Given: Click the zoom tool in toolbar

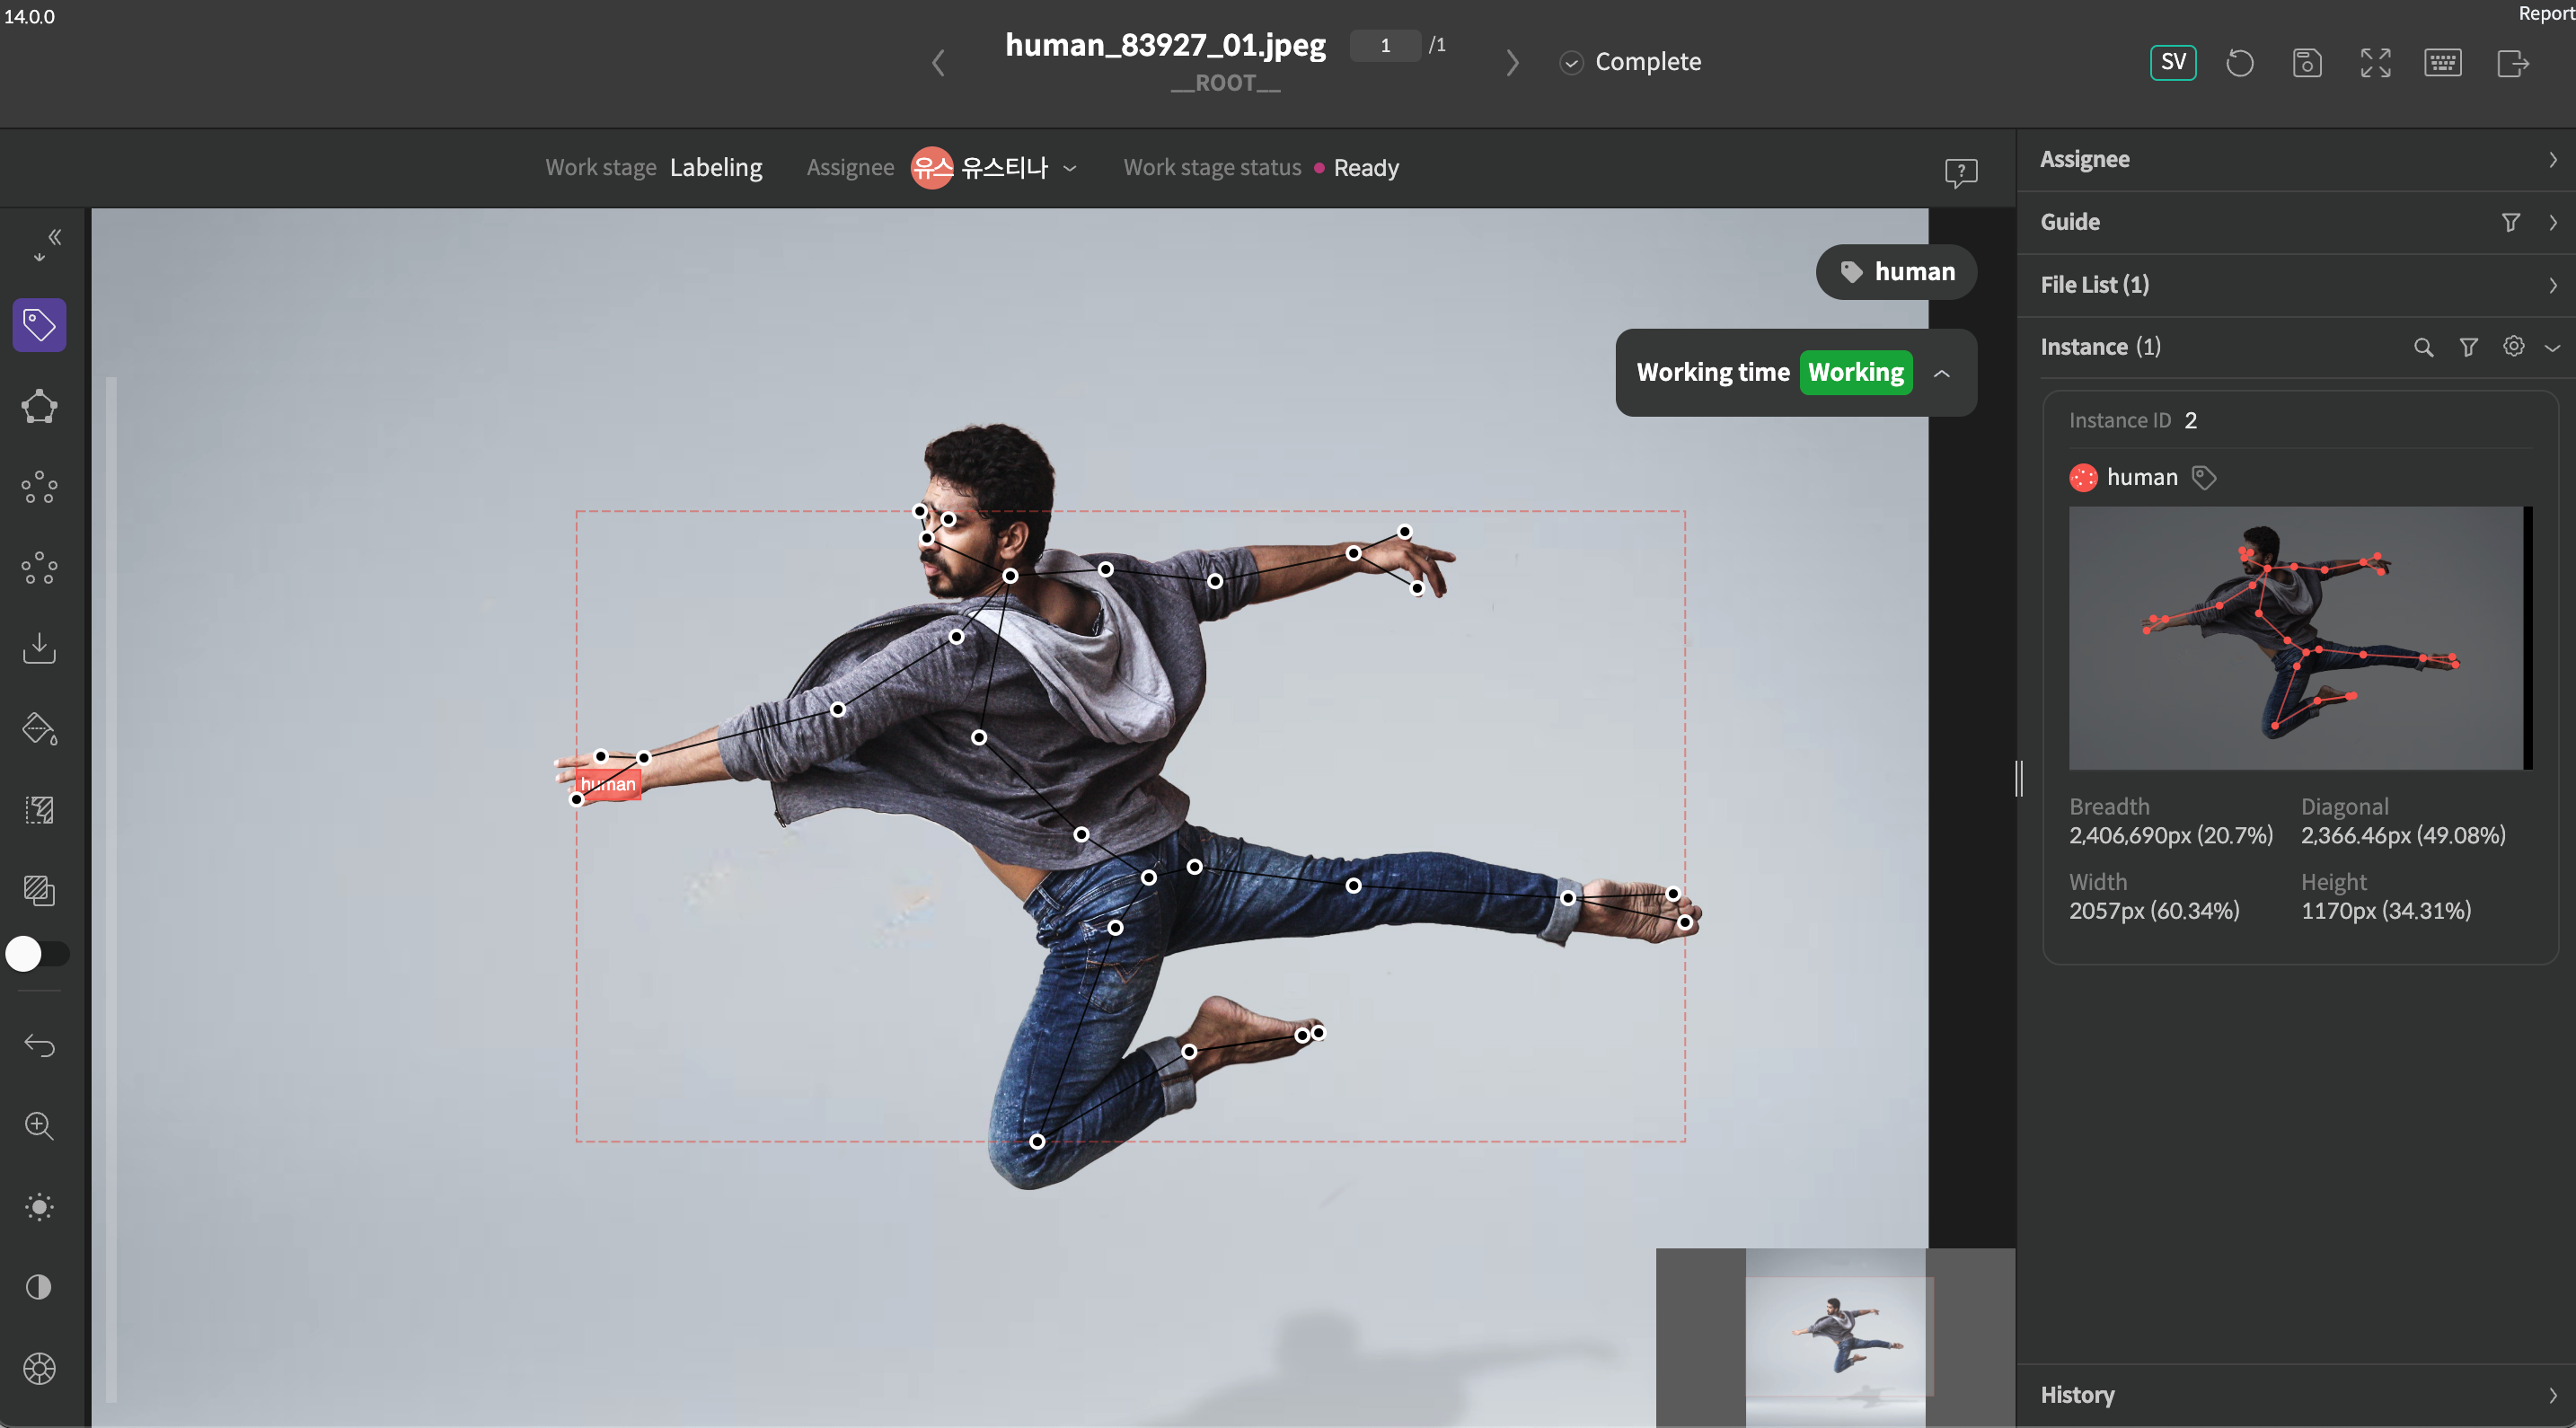Looking at the screenshot, I should (x=44, y=1125).
